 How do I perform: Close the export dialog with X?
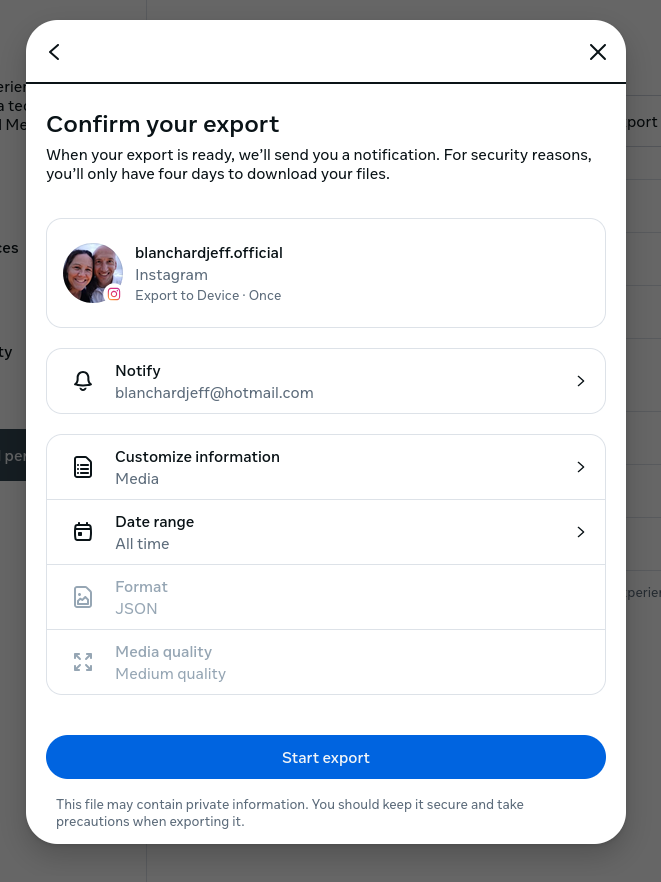point(598,52)
